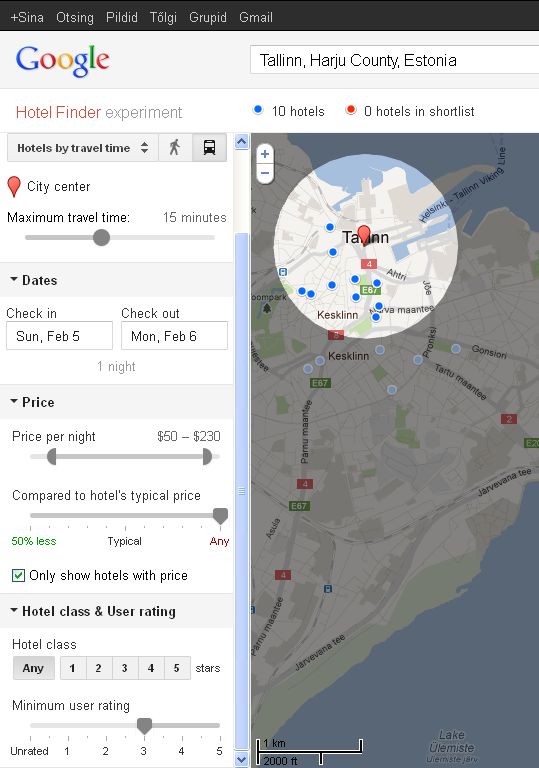
Task: Click red dot next to shortlist count
Action: pos(350,110)
